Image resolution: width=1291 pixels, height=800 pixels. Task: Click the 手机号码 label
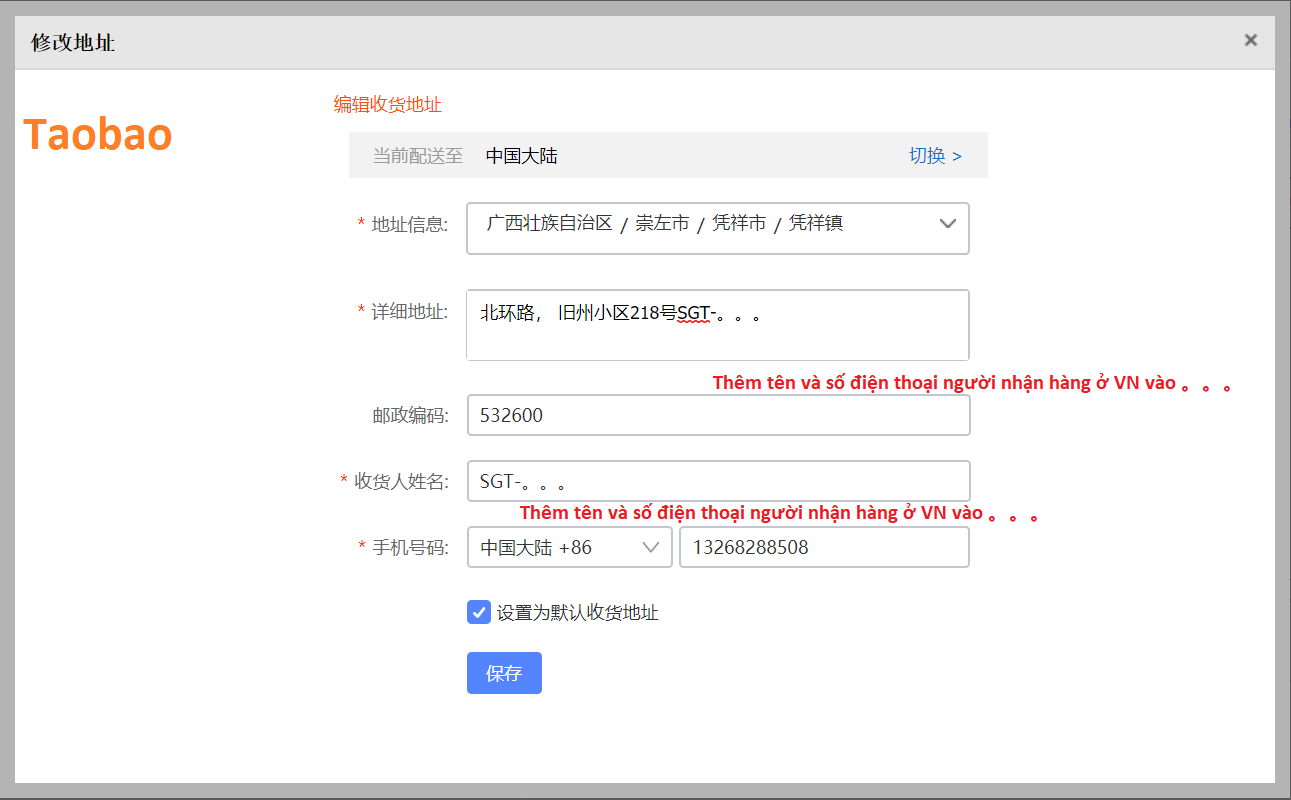point(410,547)
